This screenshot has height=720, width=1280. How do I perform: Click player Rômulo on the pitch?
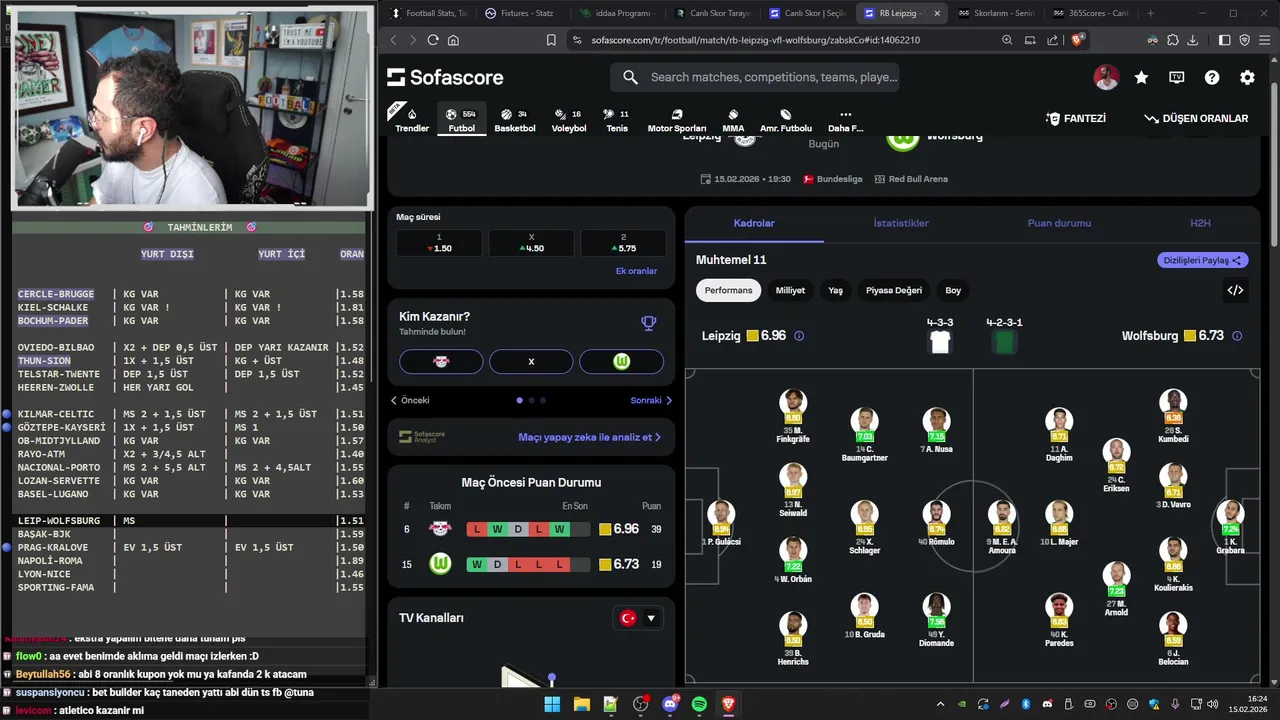(936, 524)
